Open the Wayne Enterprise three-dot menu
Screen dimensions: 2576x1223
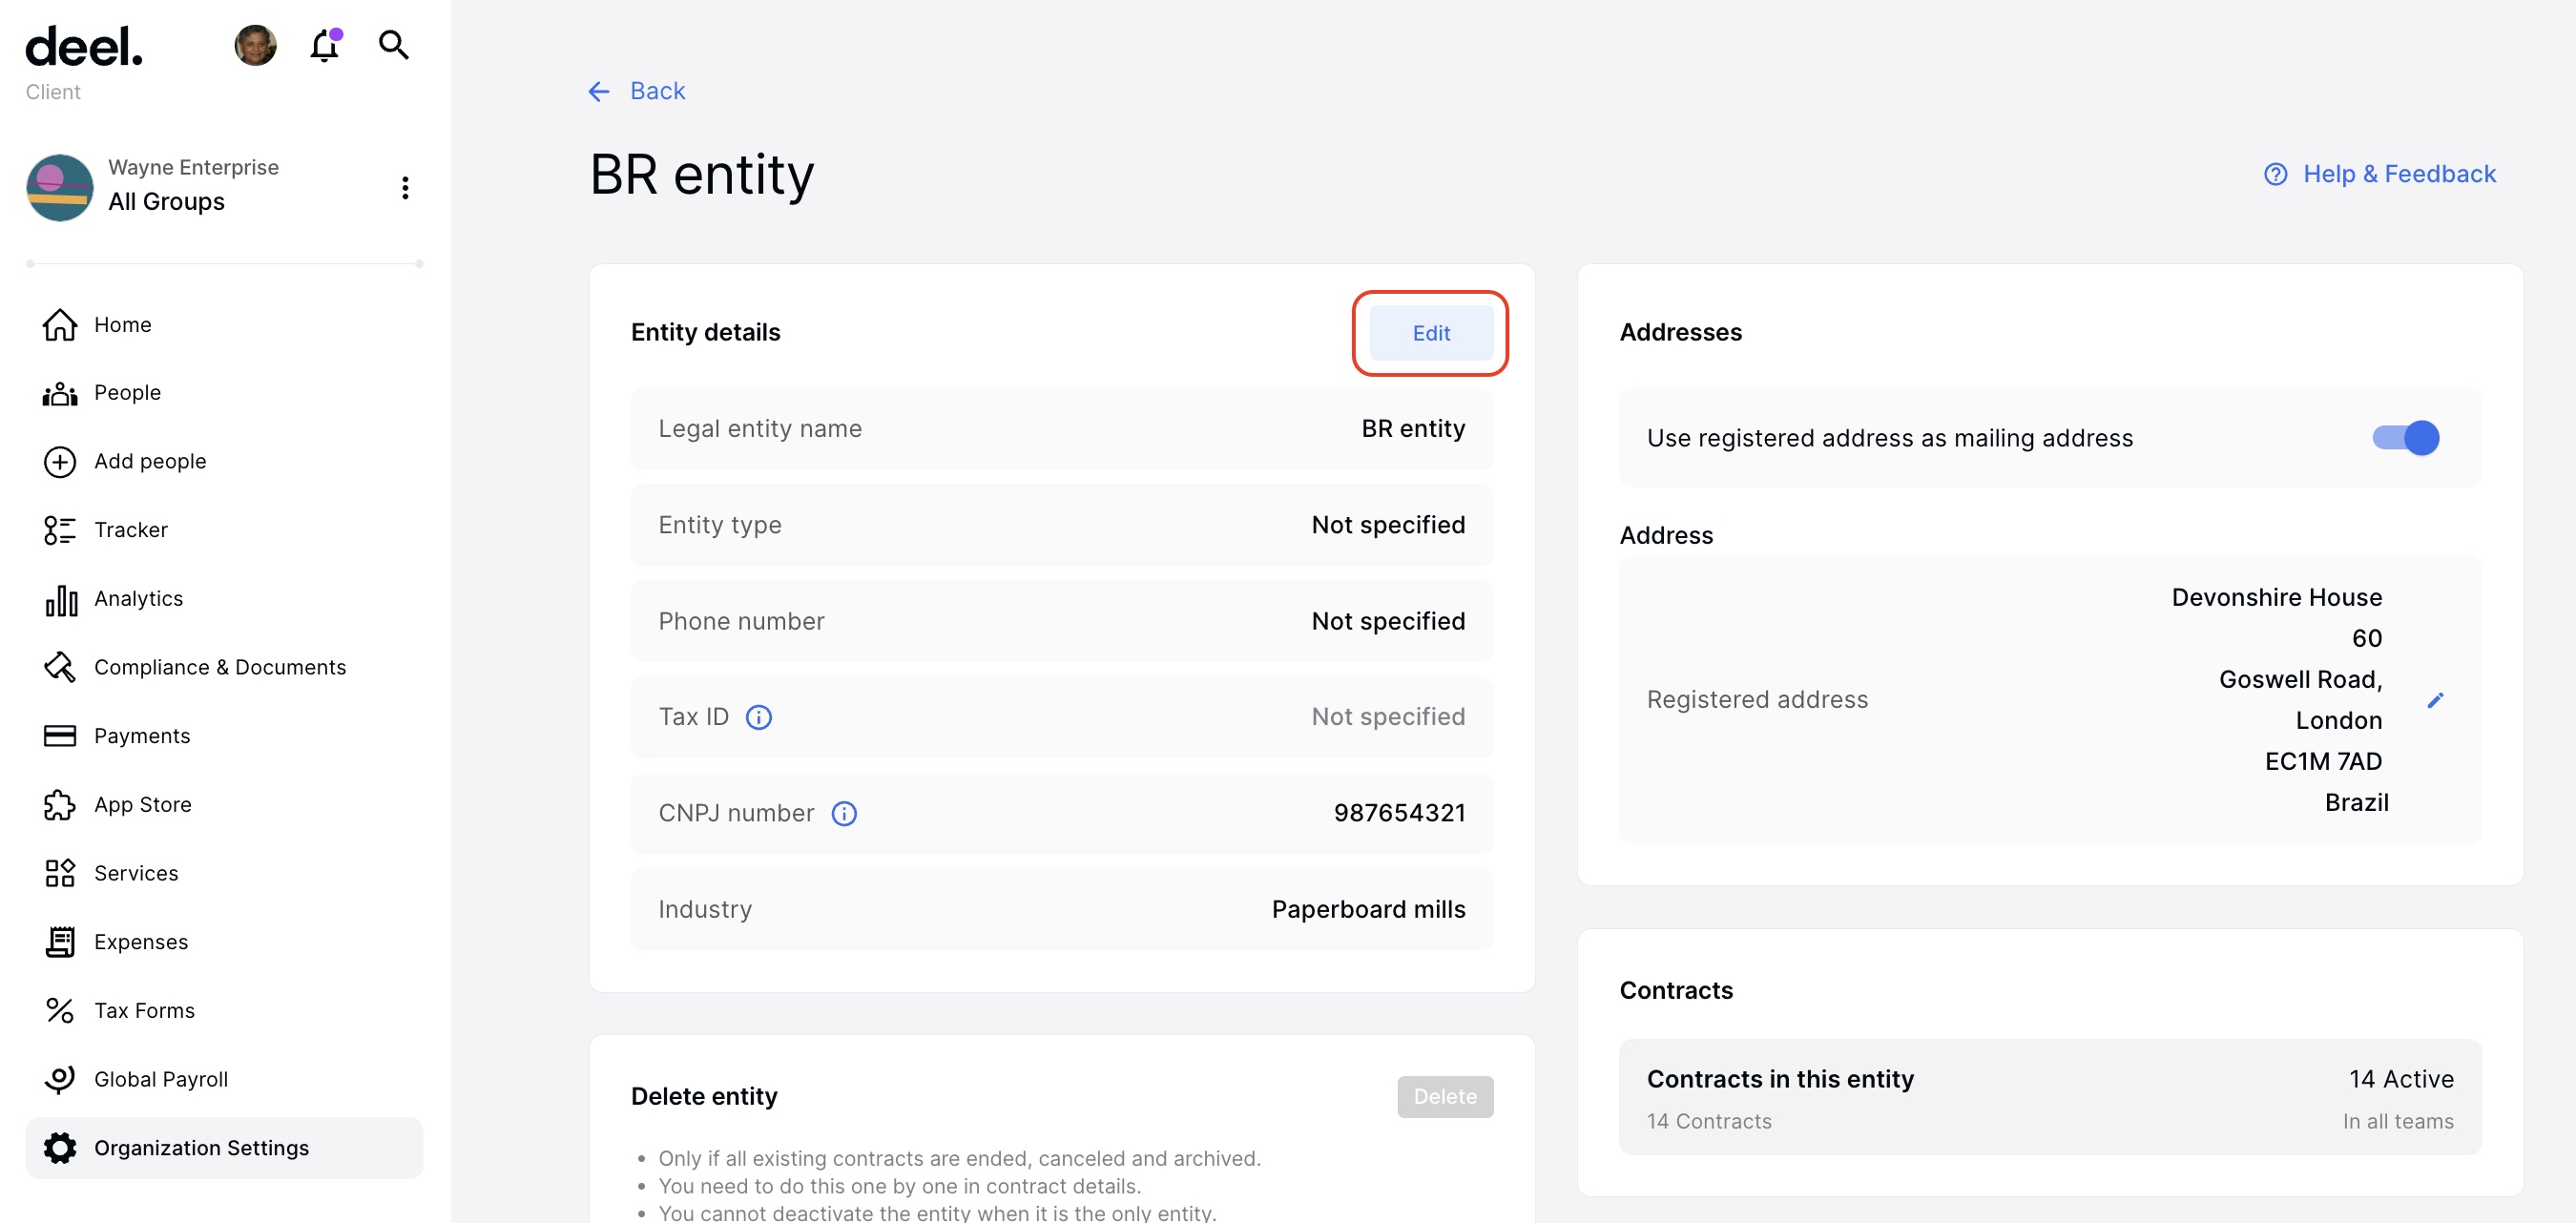(405, 187)
